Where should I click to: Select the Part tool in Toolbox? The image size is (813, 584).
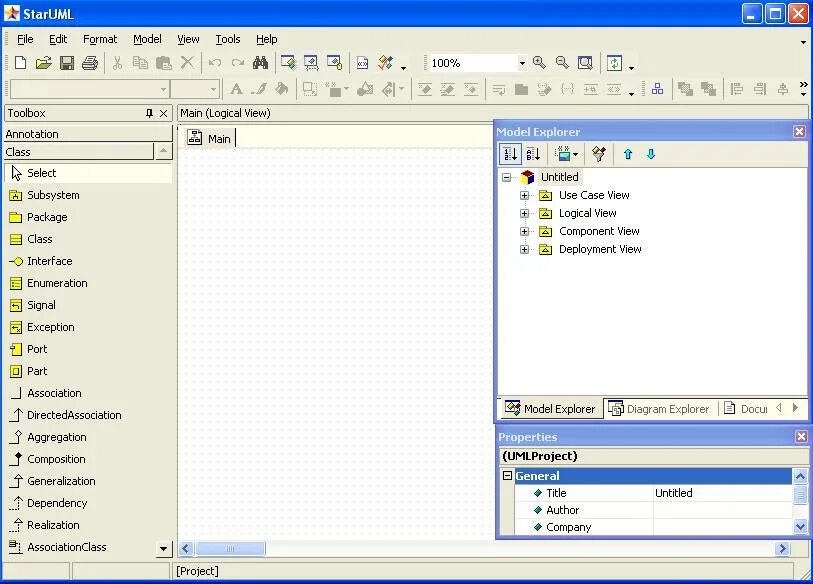(x=29, y=371)
